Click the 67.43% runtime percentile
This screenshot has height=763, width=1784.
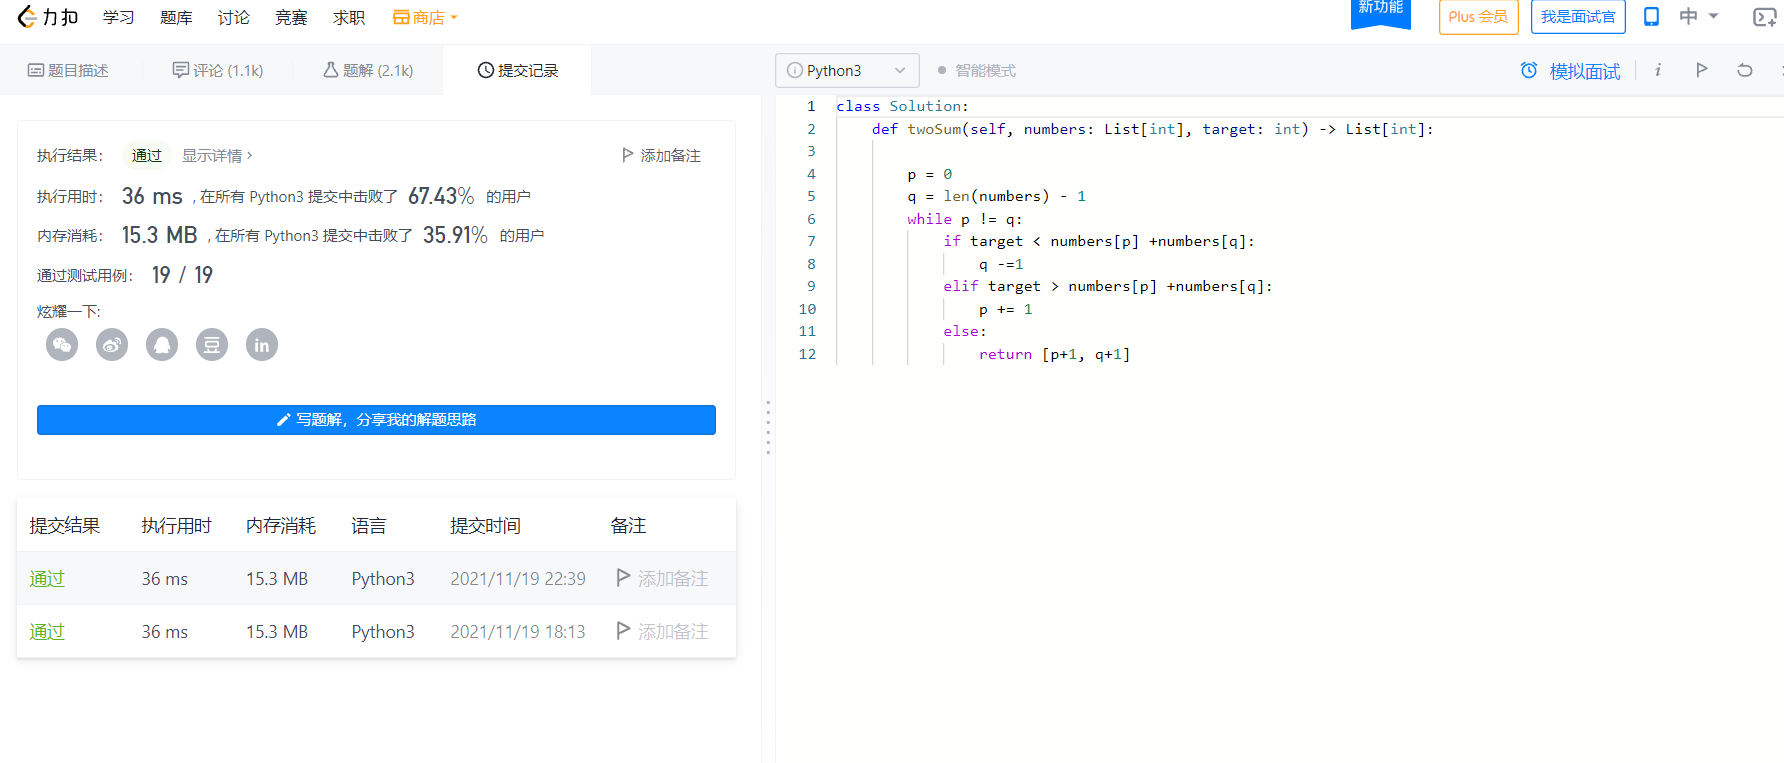[441, 196]
